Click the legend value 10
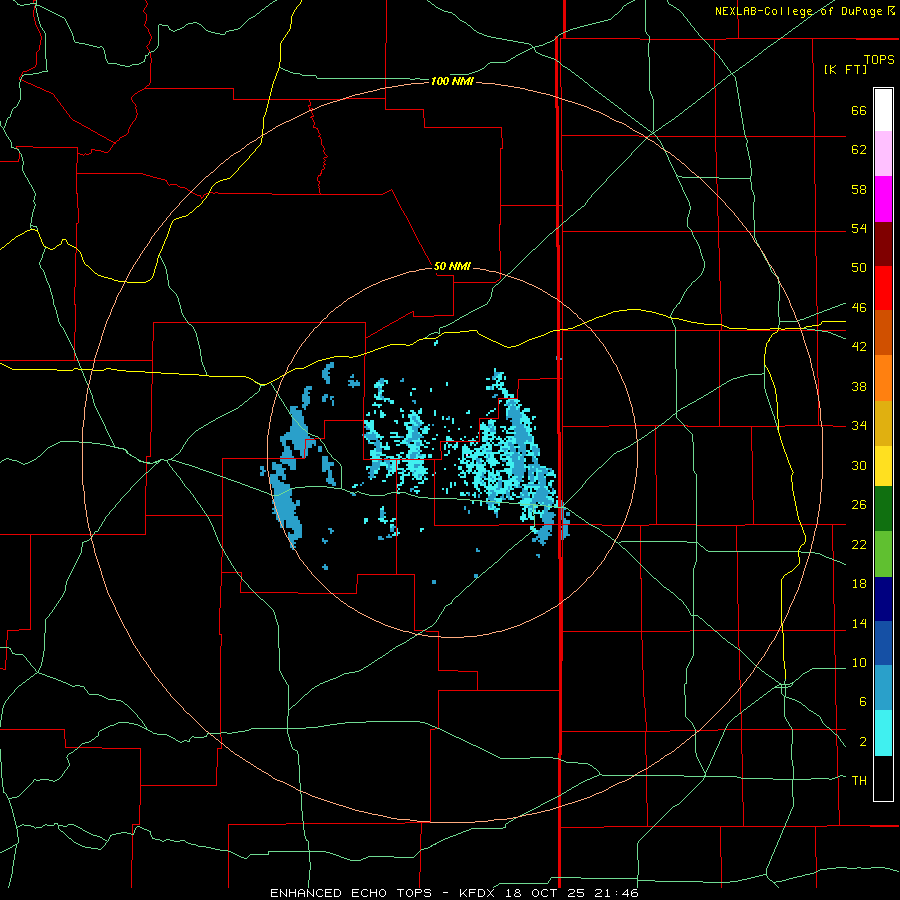 point(859,662)
